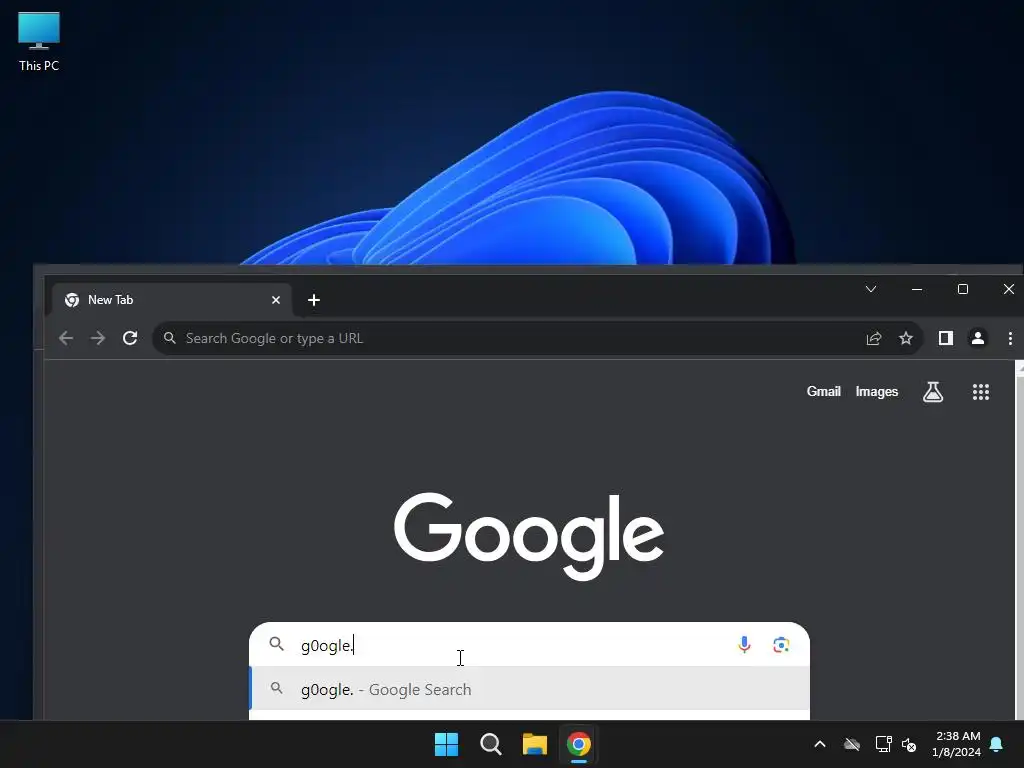This screenshot has height=768, width=1024.
Task: Click the search box magnifier icon
Action: tap(277, 645)
